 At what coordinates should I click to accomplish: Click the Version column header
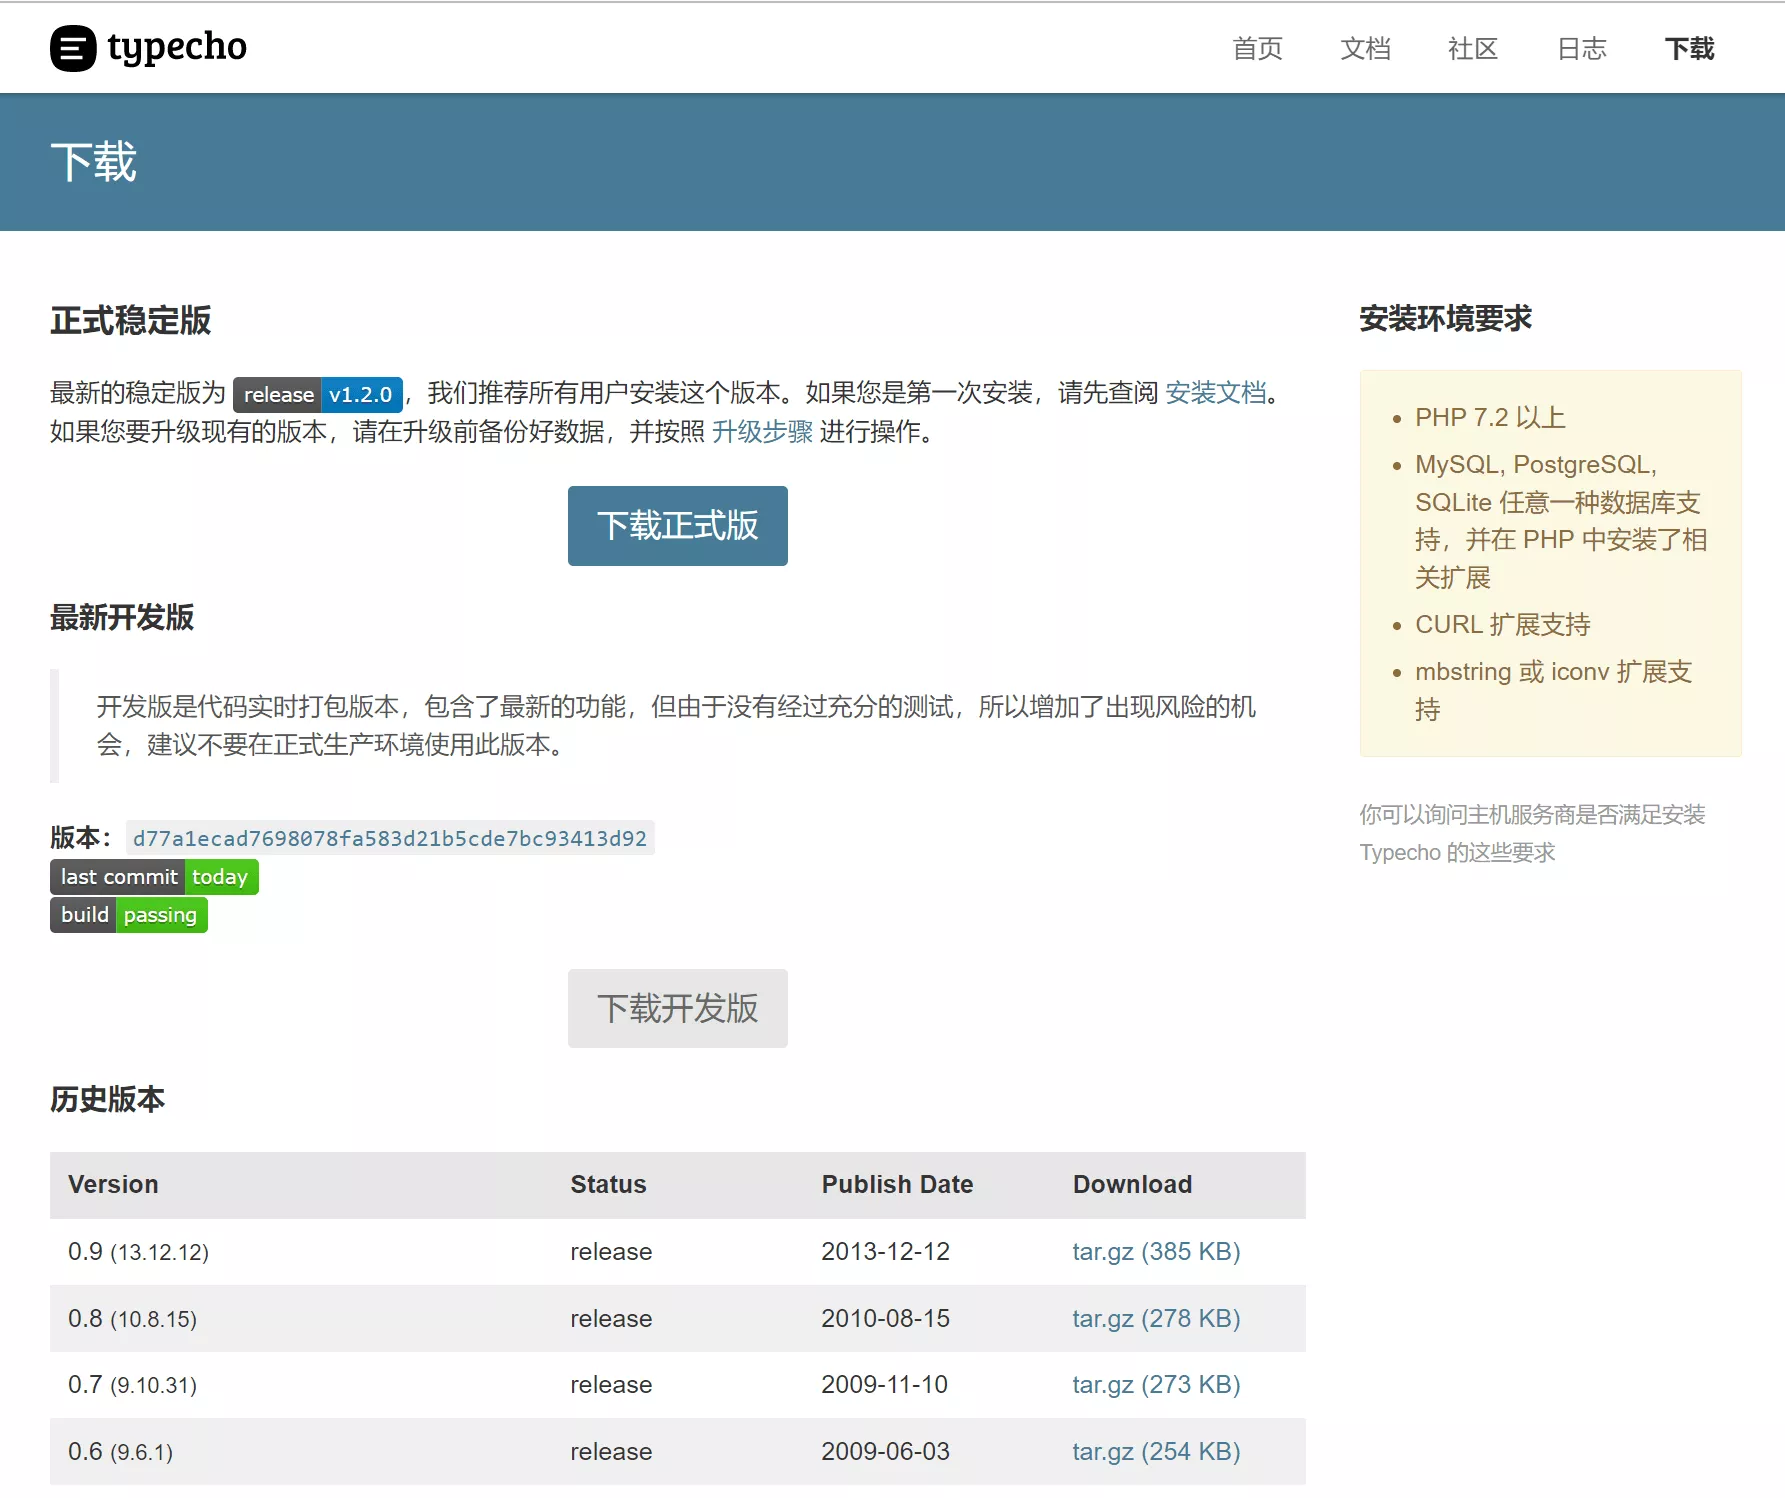113,1185
